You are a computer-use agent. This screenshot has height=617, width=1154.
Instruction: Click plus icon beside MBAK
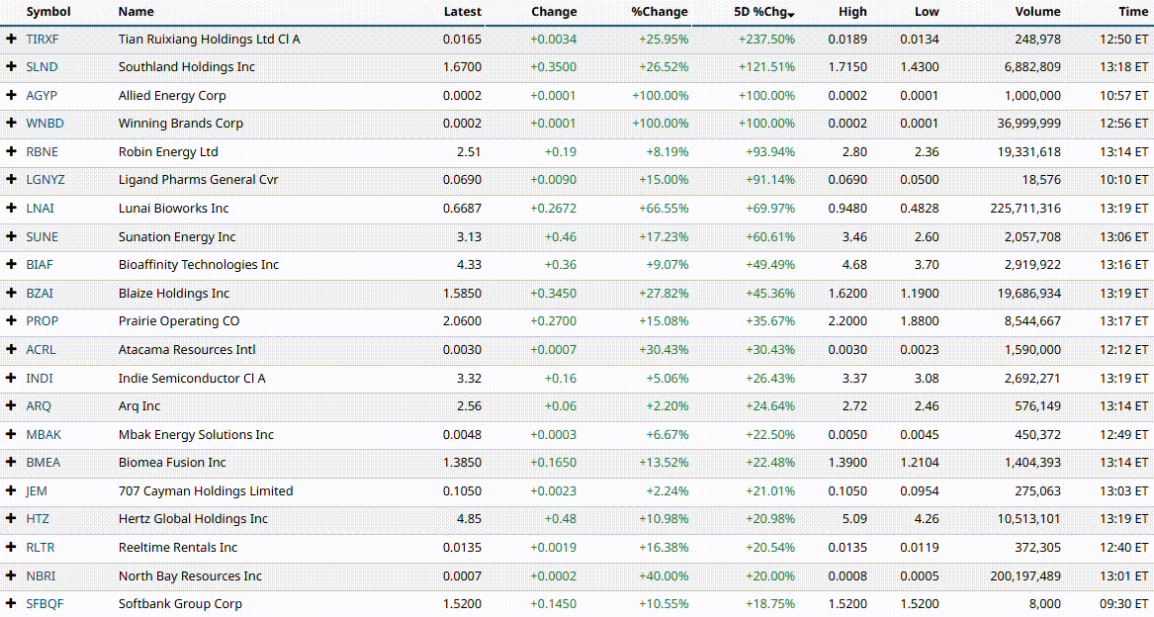point(11,434)
